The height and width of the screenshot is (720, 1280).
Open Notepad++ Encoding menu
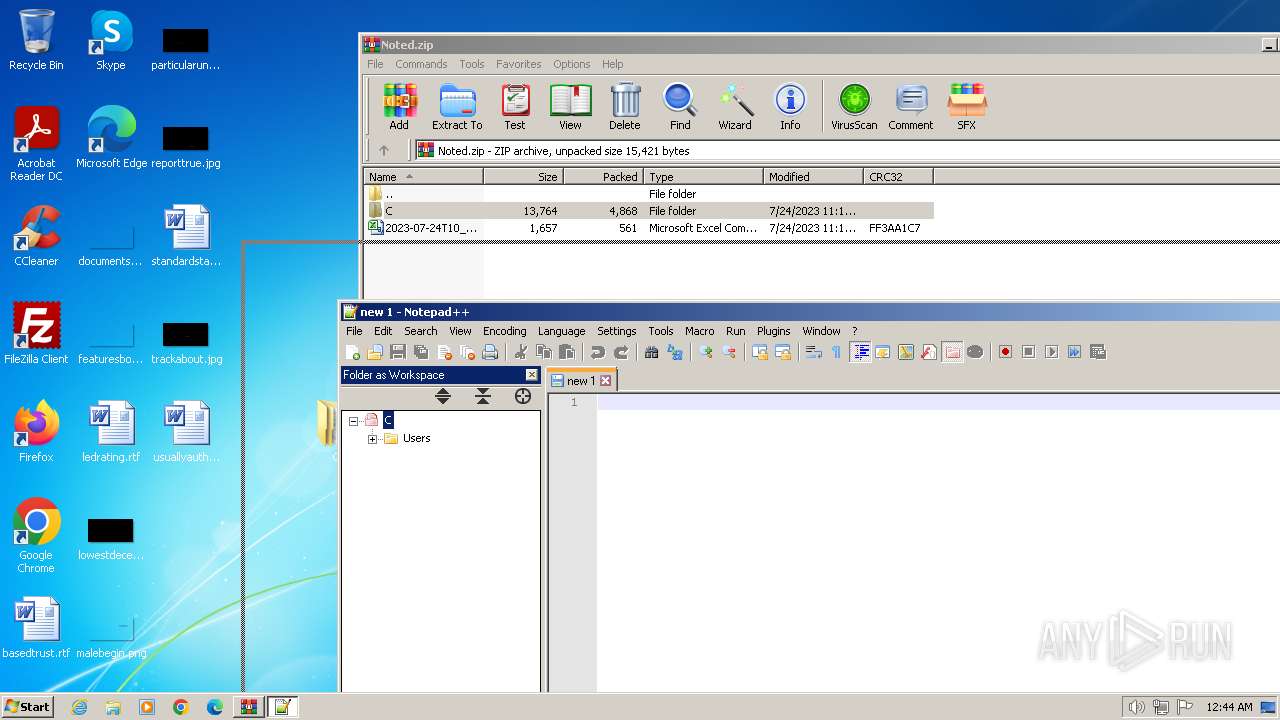pyautogui.click(x=504, y=331)
